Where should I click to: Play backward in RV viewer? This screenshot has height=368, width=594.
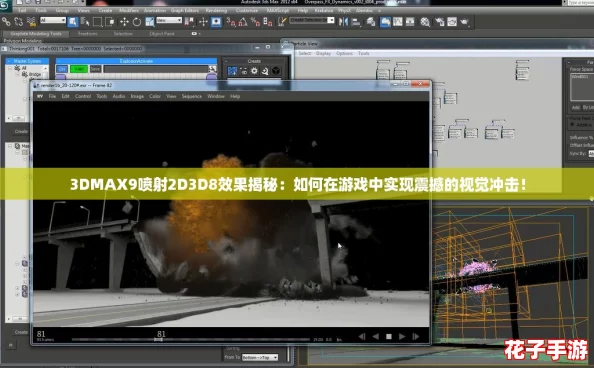point(375,337)
